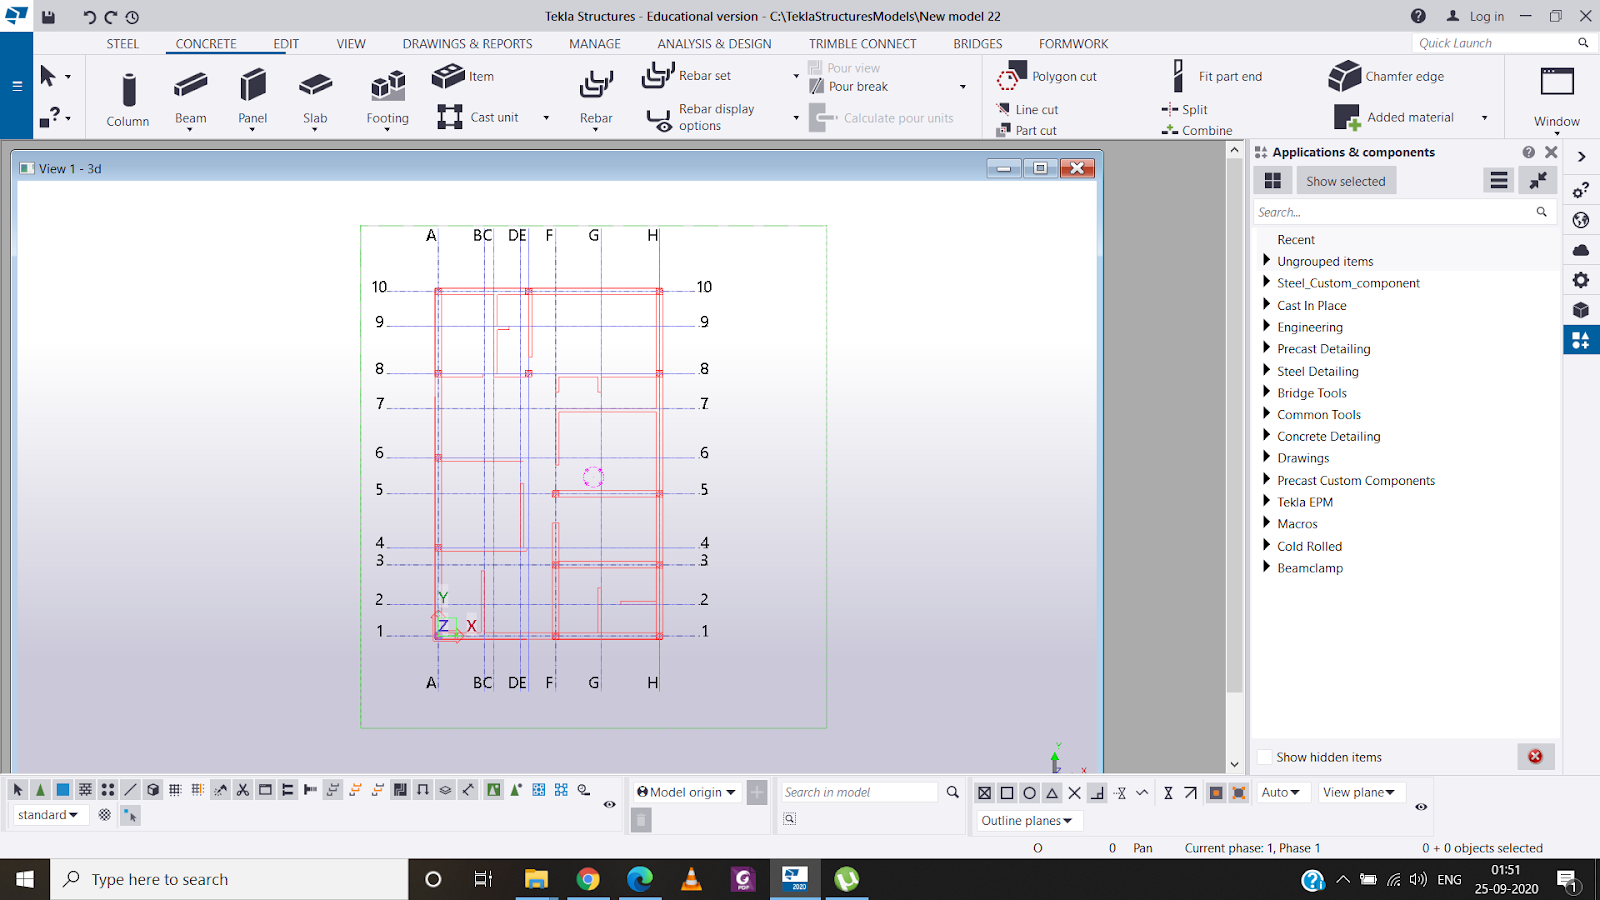Undo the last action

pyautogui.click(x=90, y=16)
